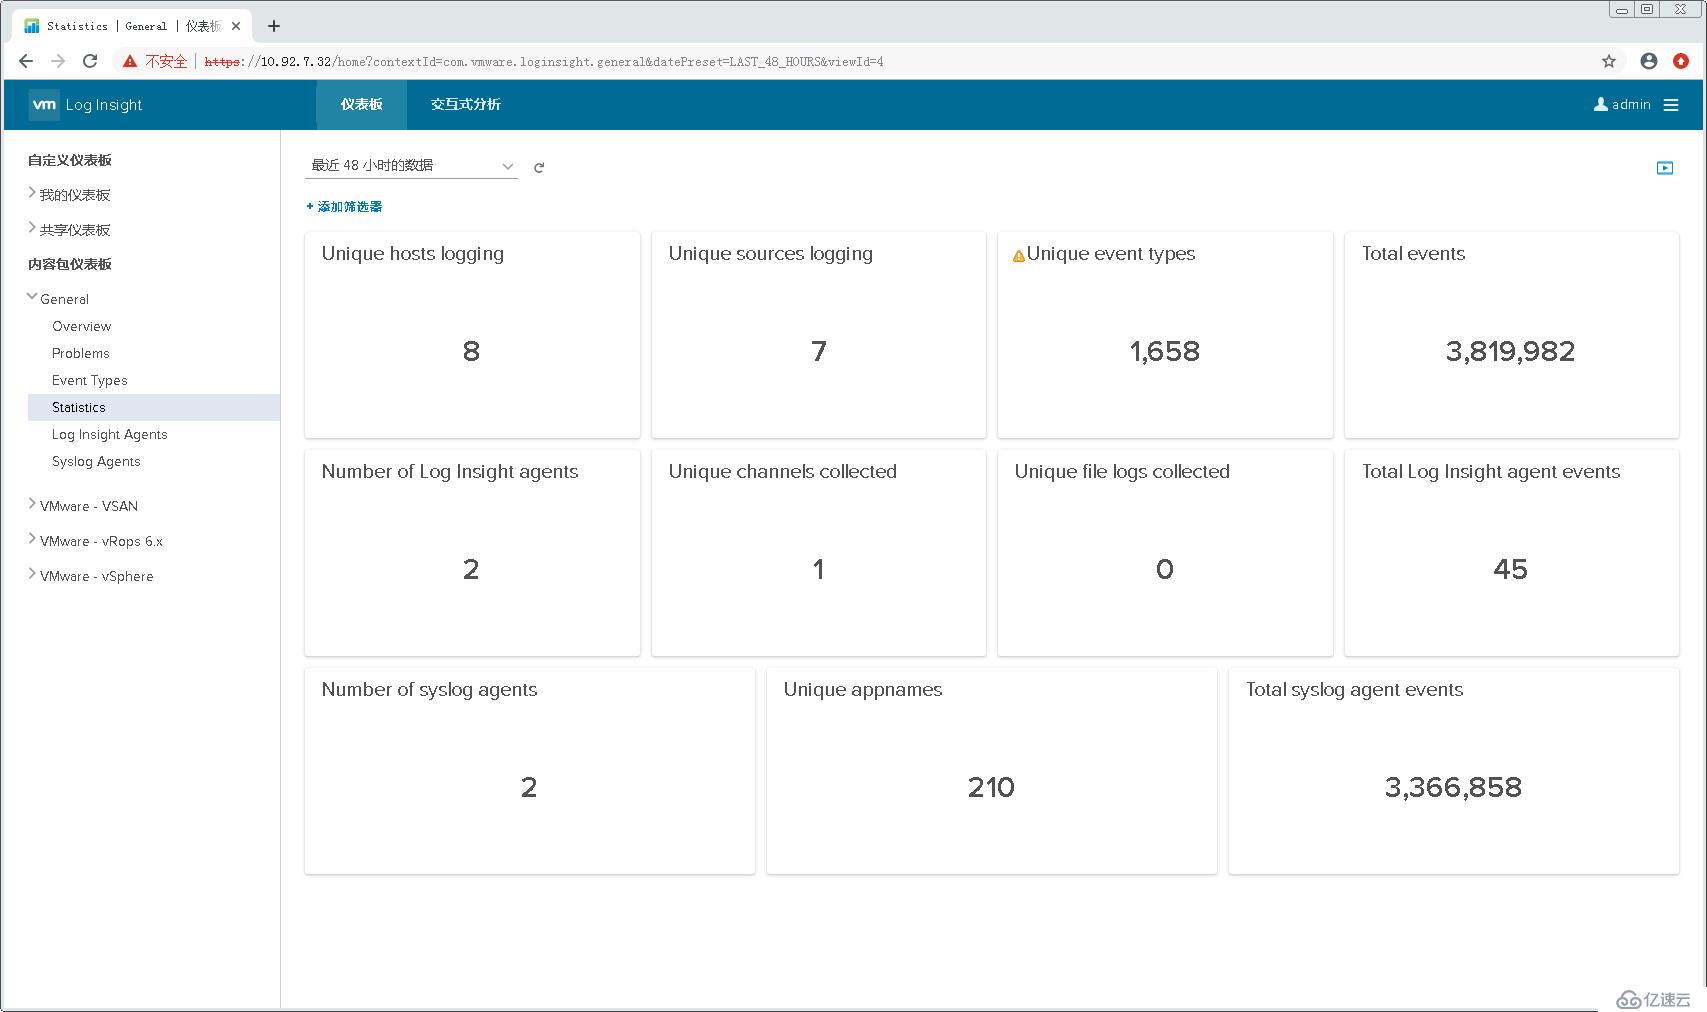Click the browser address bar URL

(x=543, y=62)
